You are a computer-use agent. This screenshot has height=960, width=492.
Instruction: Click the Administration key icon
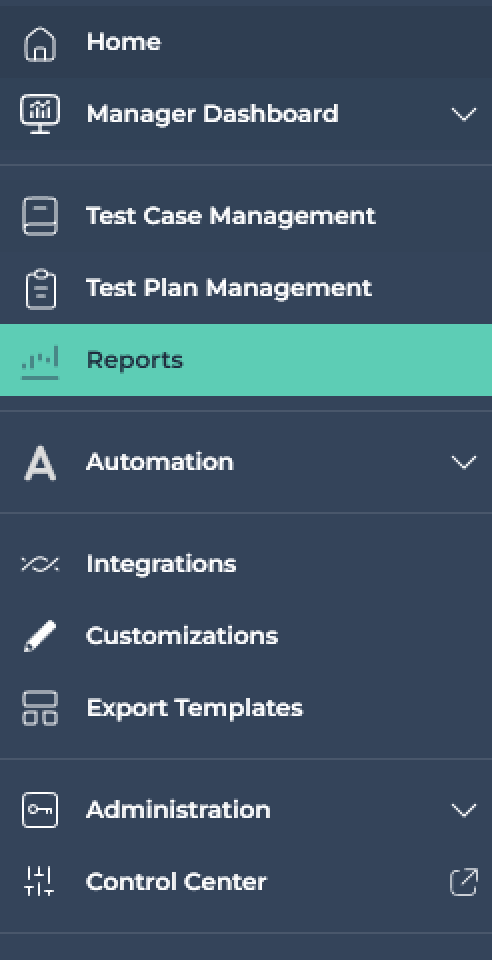[x=40, y=810]
